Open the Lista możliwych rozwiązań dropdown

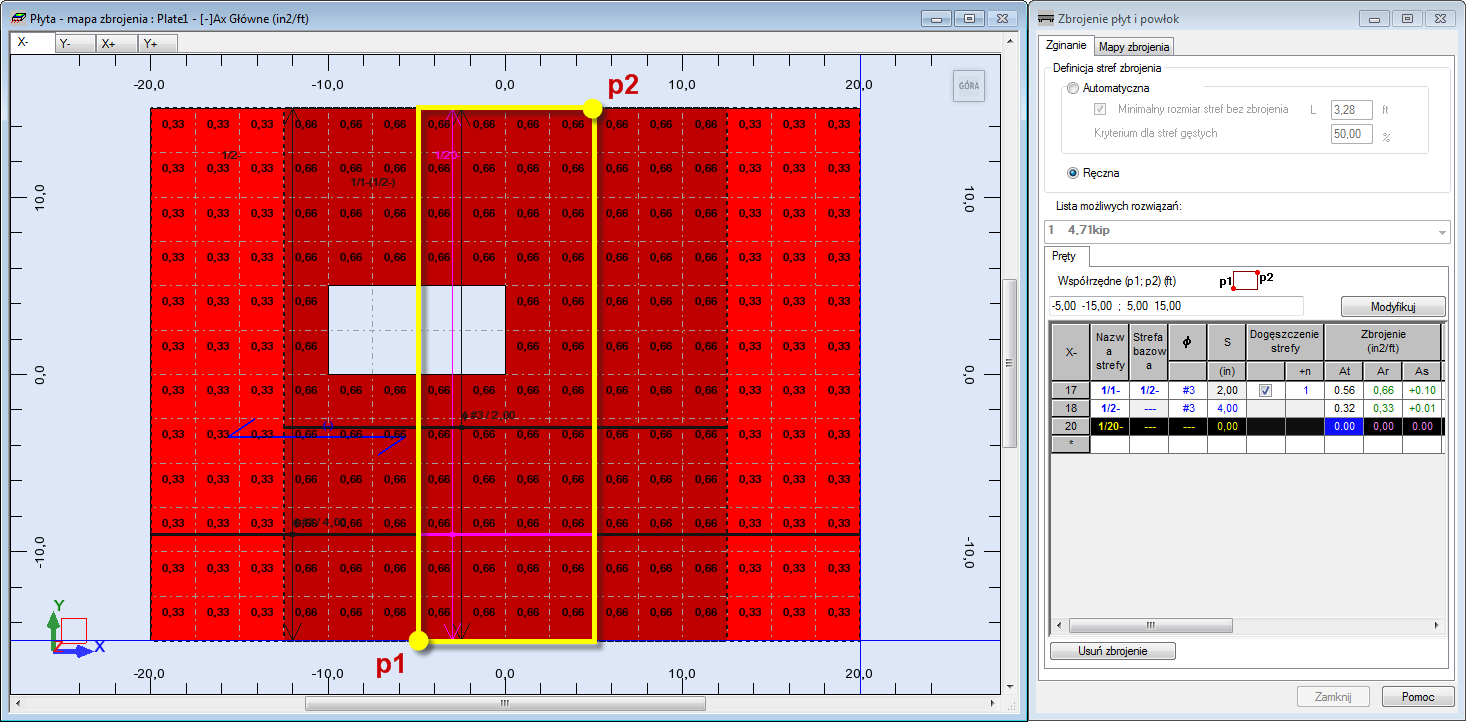pyautogui.click(x=1247, y=231)
